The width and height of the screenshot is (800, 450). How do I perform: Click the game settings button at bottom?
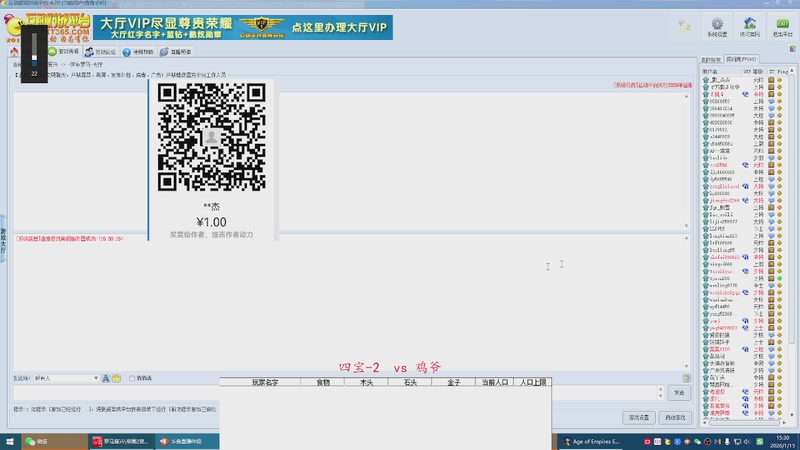[x=639, y=417]
